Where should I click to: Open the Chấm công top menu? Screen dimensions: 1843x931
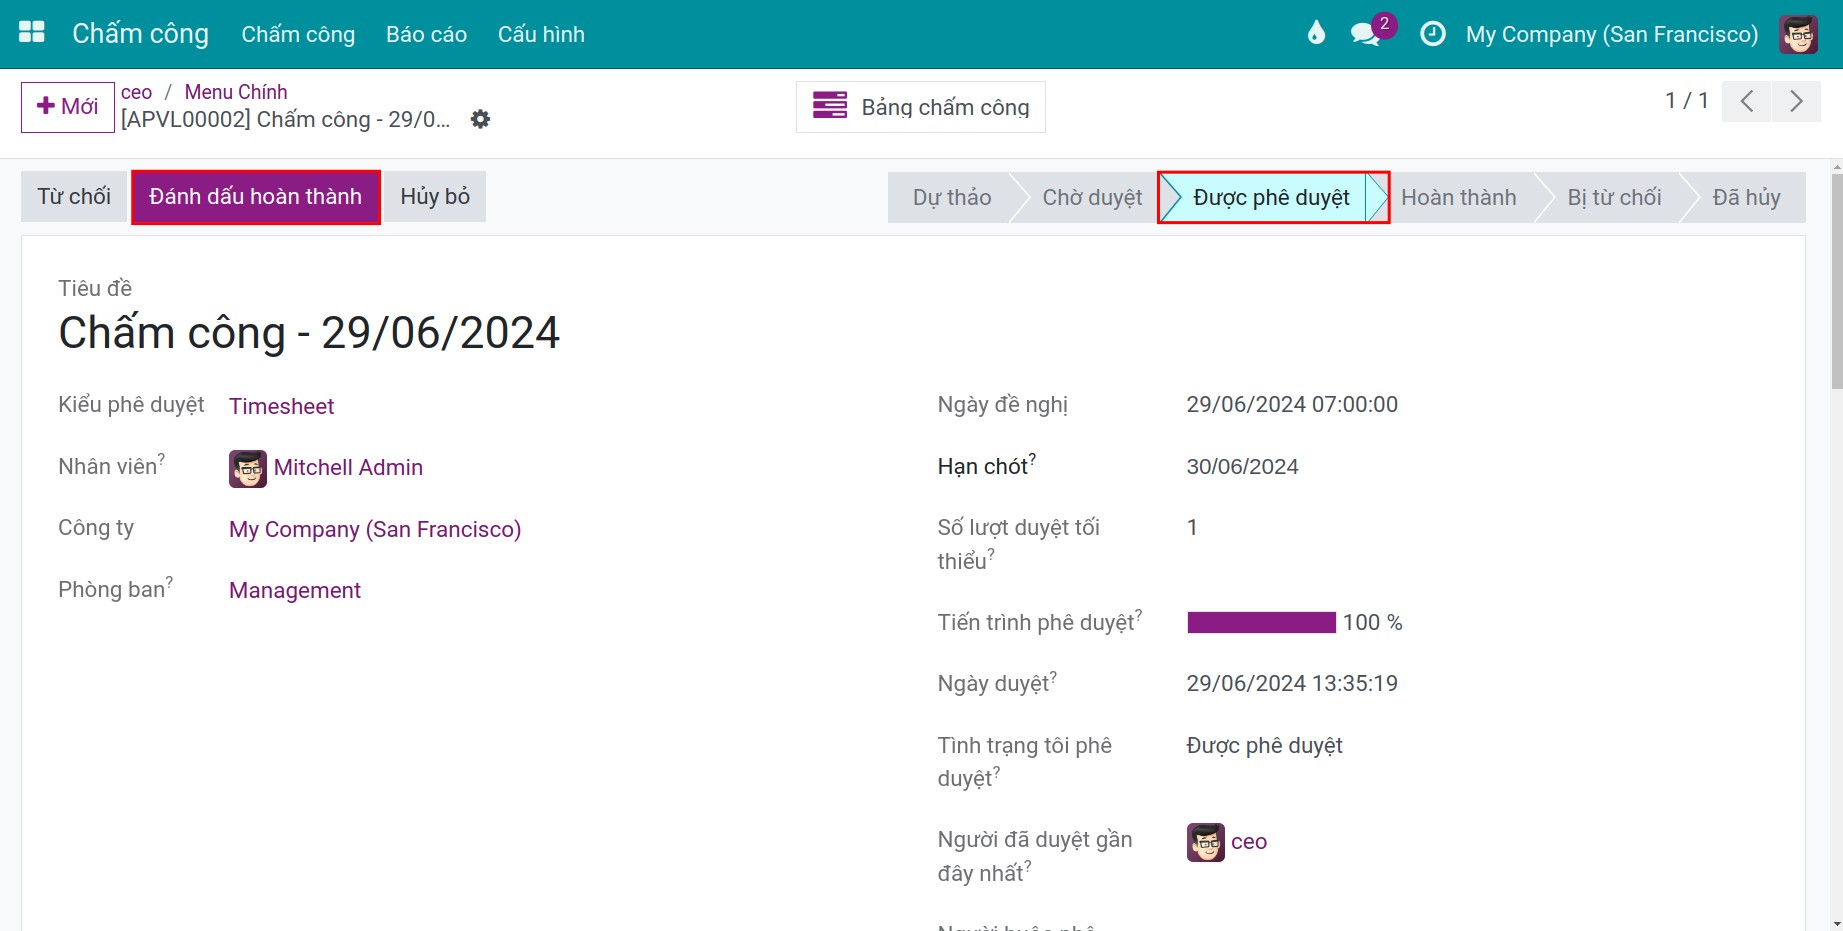[x=298, y=34]
